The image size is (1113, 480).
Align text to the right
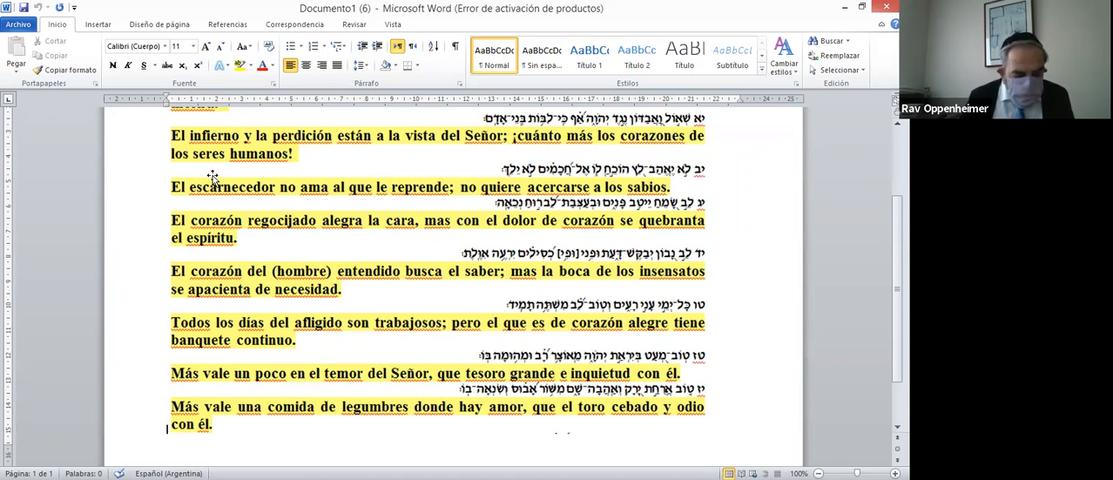[322, 65]
